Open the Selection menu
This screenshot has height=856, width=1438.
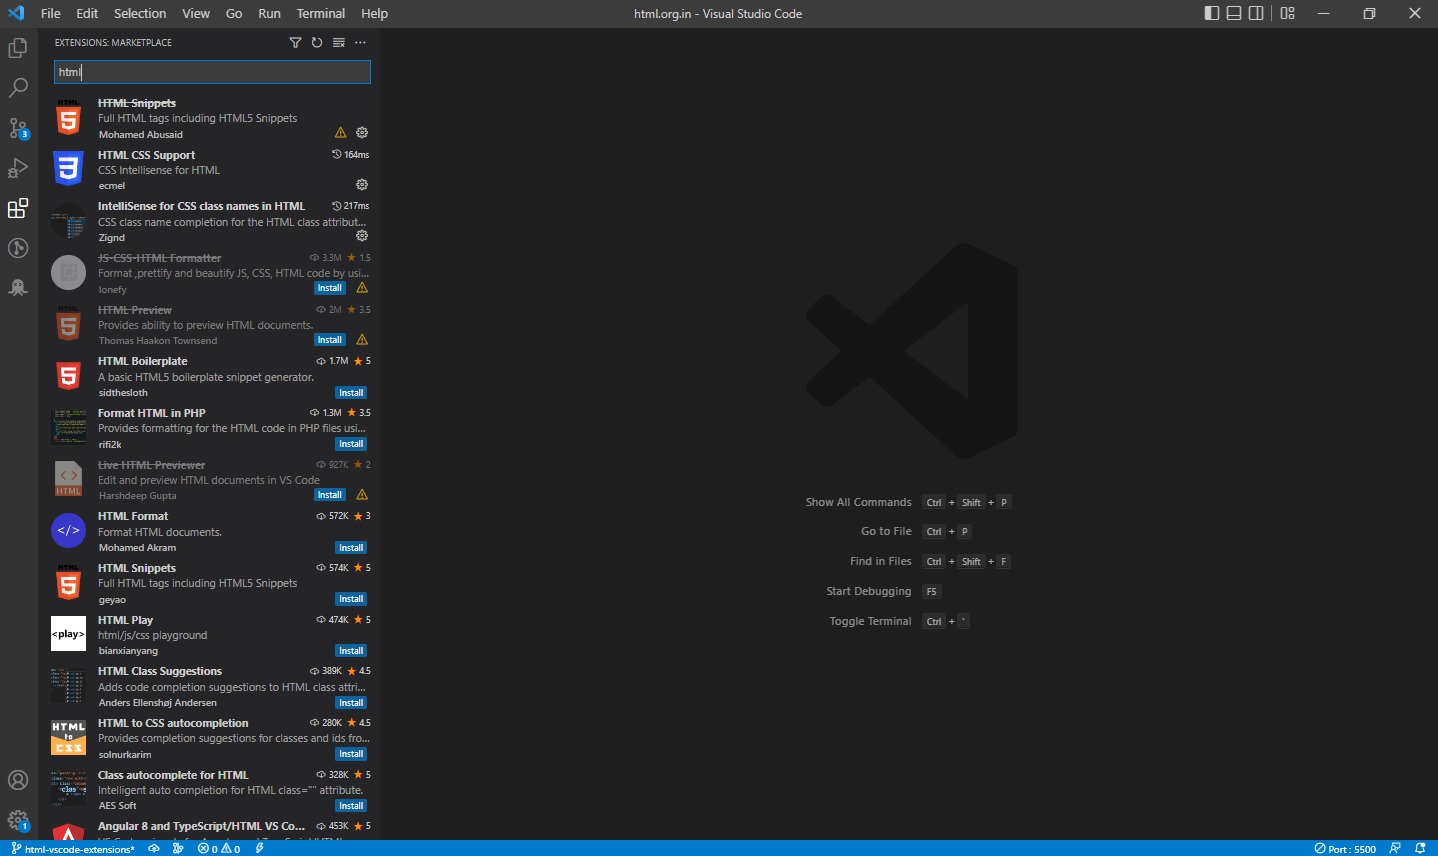tap(140, 13)
